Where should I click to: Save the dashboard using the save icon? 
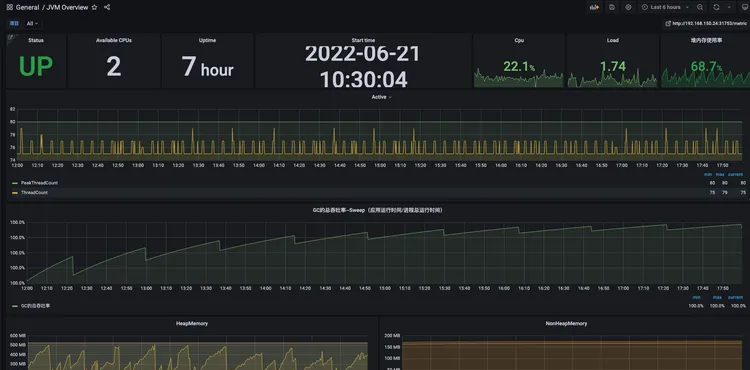tap(612, 7)
